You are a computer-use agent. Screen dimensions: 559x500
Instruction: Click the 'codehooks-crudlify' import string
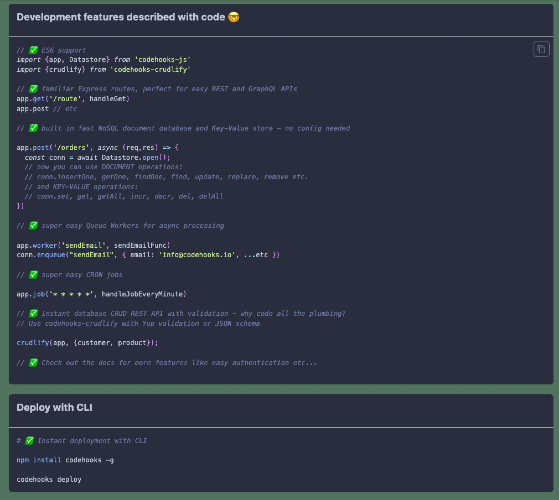pyautogui.click(x=150, y=69)
